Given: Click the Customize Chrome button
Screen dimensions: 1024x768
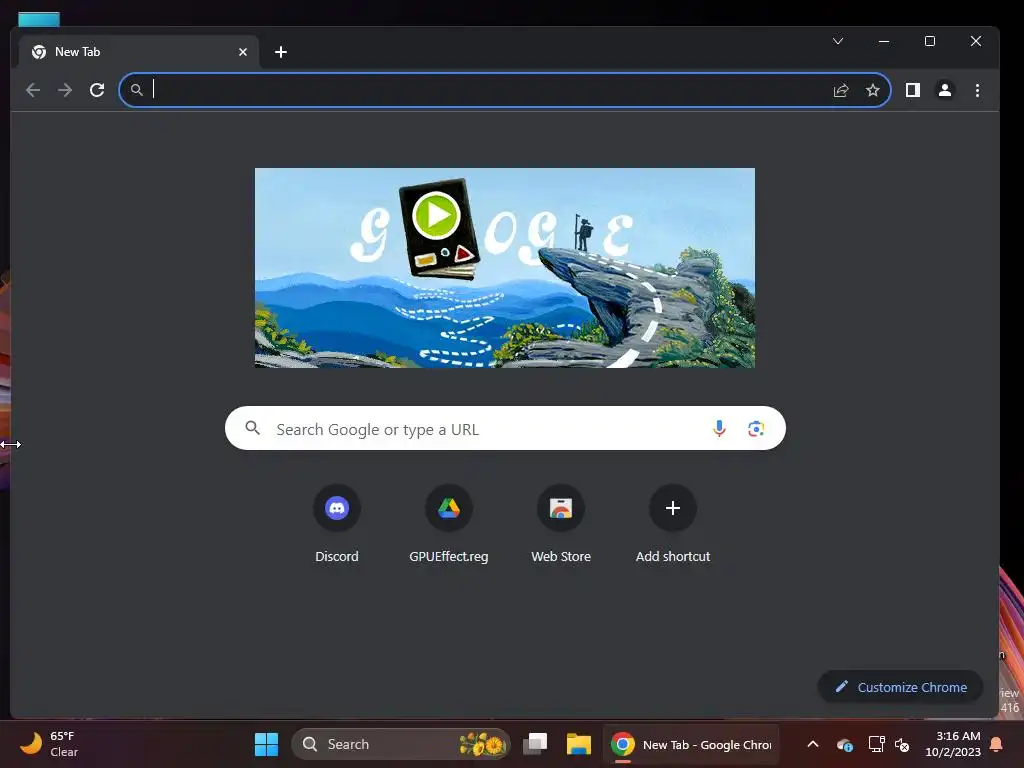Looking at the screenshot, I should tap(900, 687).
